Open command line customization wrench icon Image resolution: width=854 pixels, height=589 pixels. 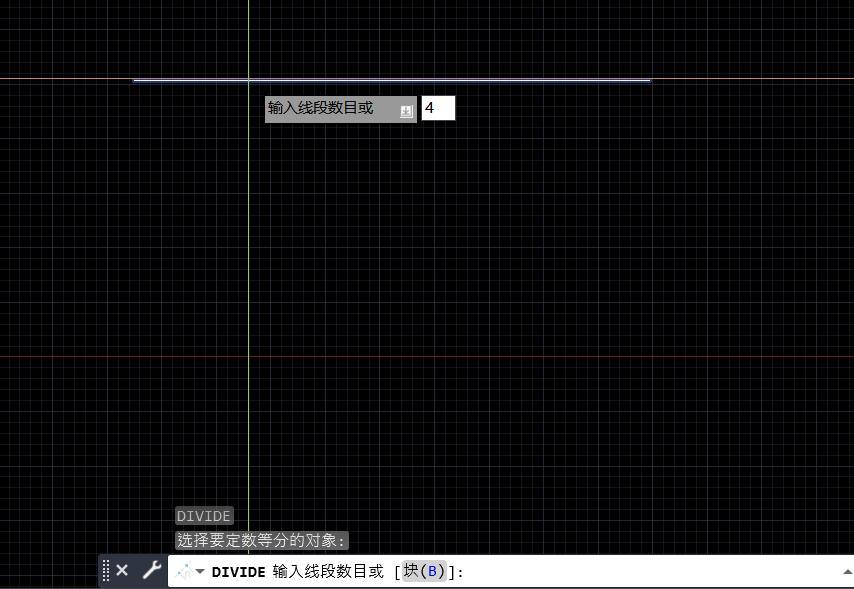pos(151,570)
